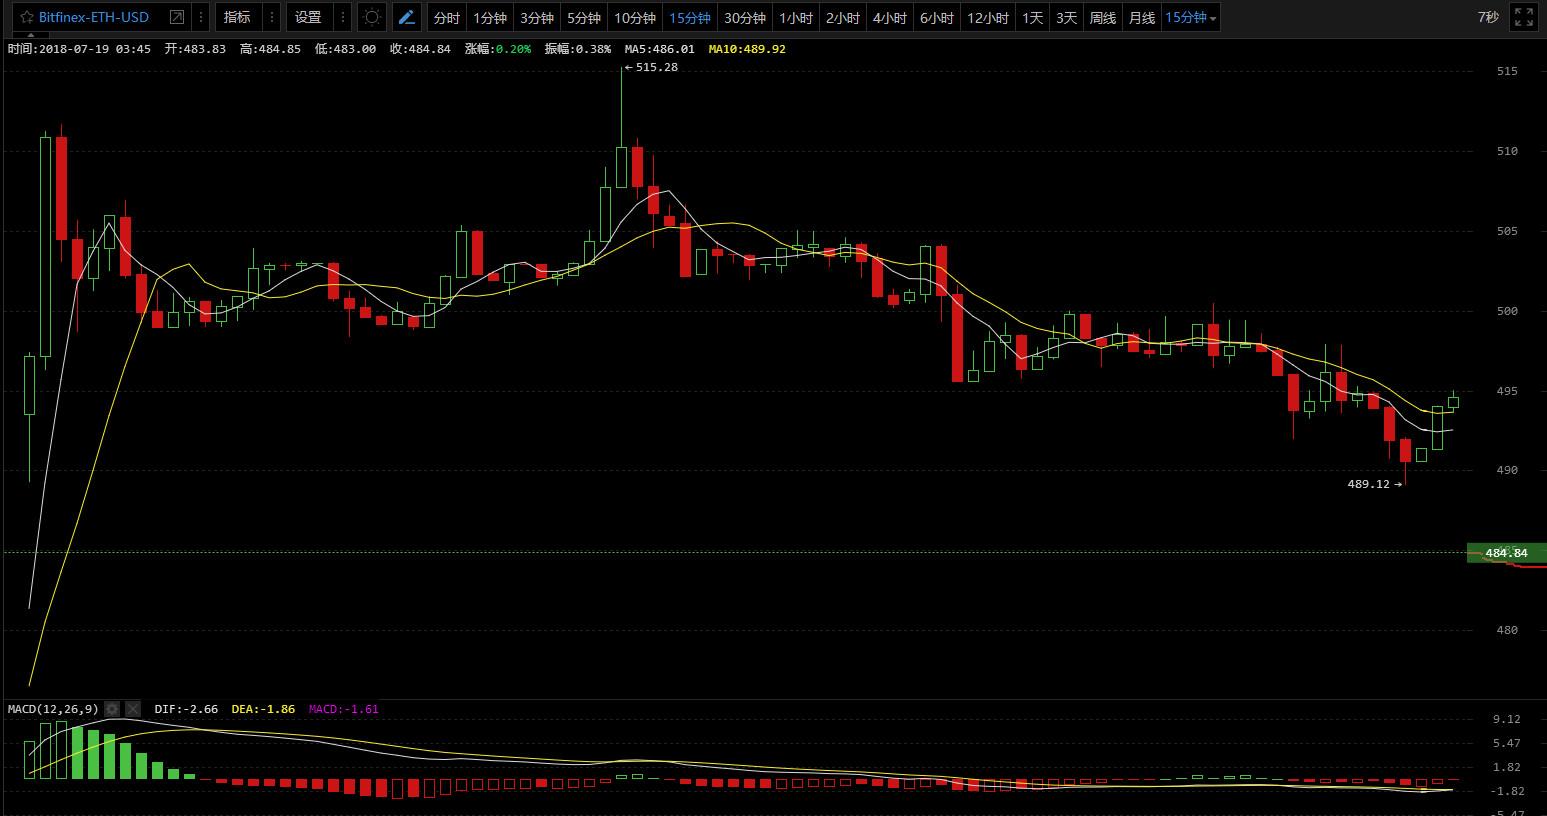Activate the drawing pencil tool
The height and width of the screenshot is (816, 1547).
(x=406, y=17)
